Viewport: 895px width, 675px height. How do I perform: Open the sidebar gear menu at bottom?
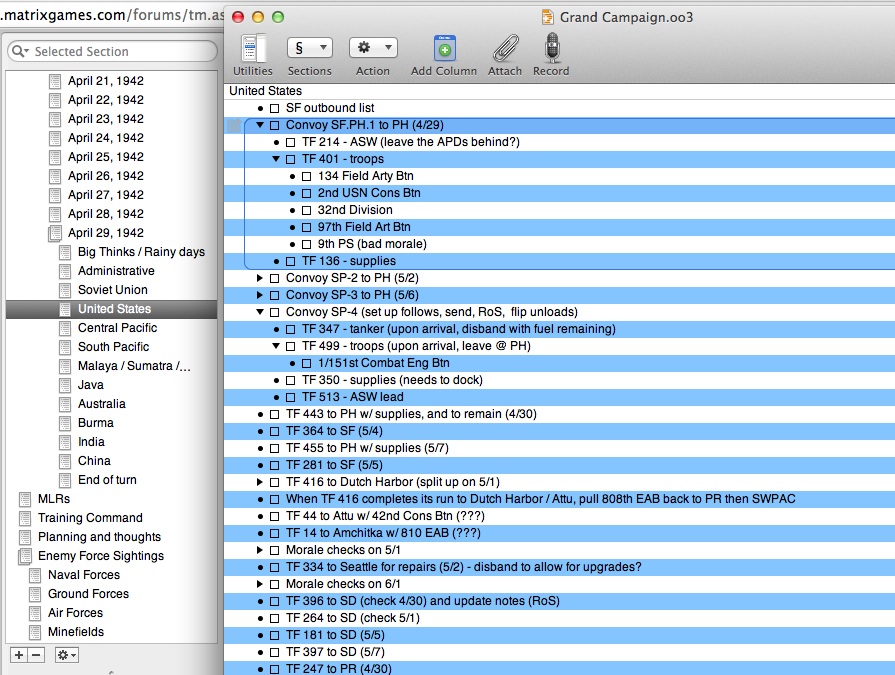point(66,655)
